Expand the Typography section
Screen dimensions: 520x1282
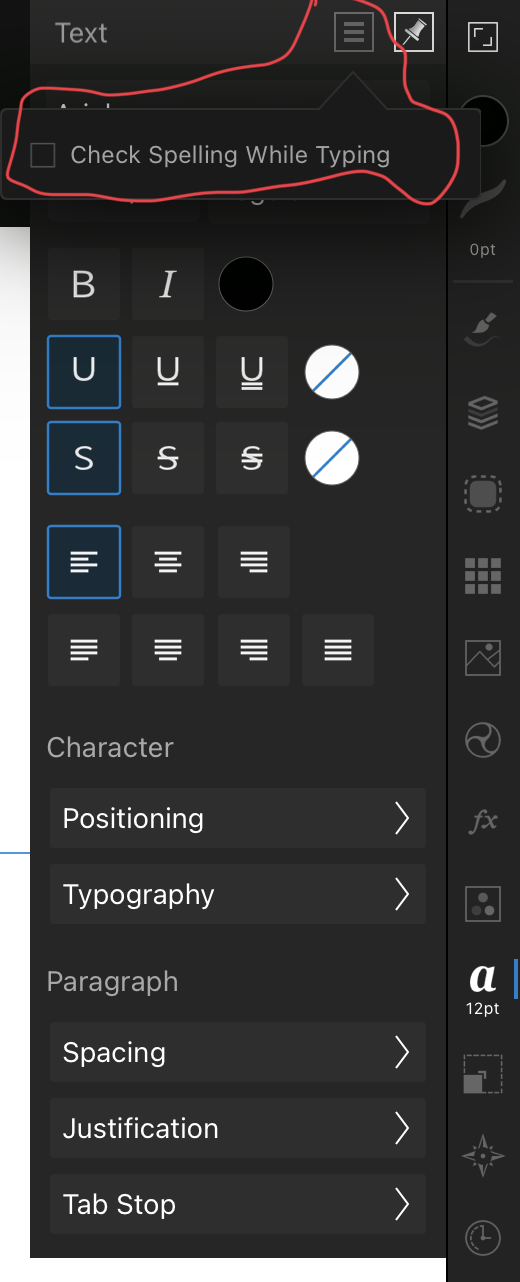point(238,894)
